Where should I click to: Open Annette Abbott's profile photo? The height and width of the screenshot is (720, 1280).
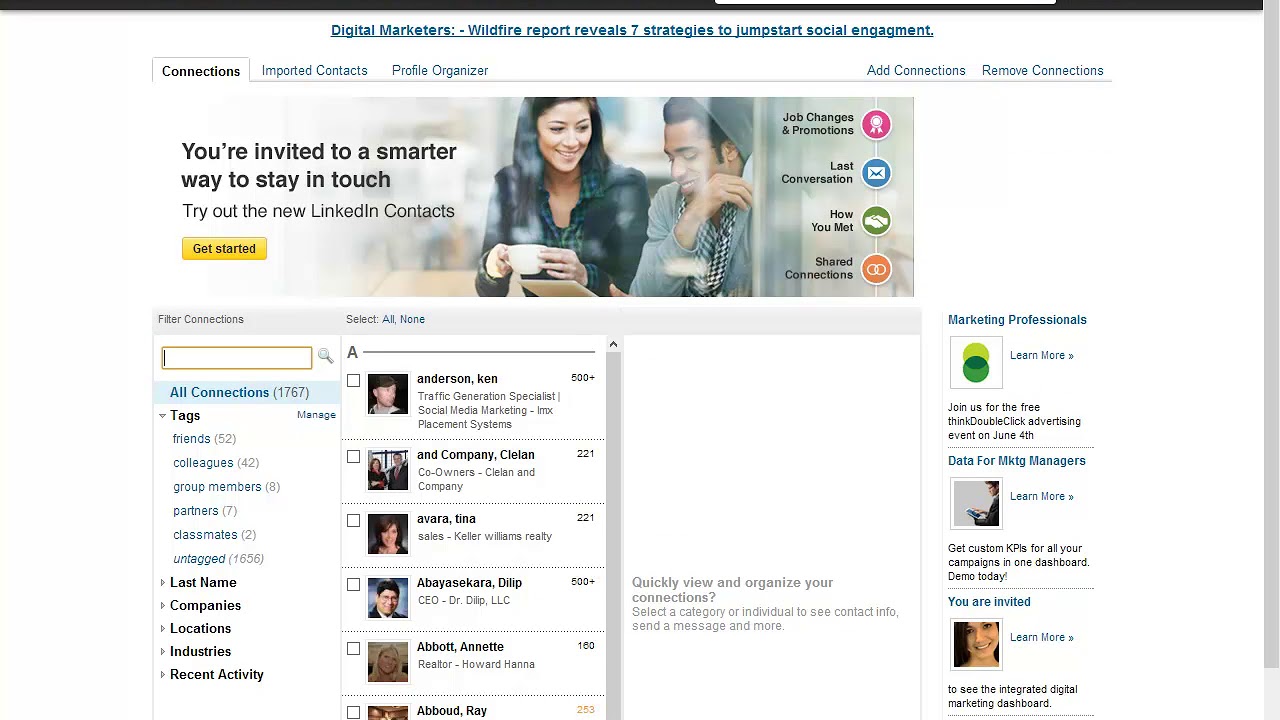[x=388, y=662]
